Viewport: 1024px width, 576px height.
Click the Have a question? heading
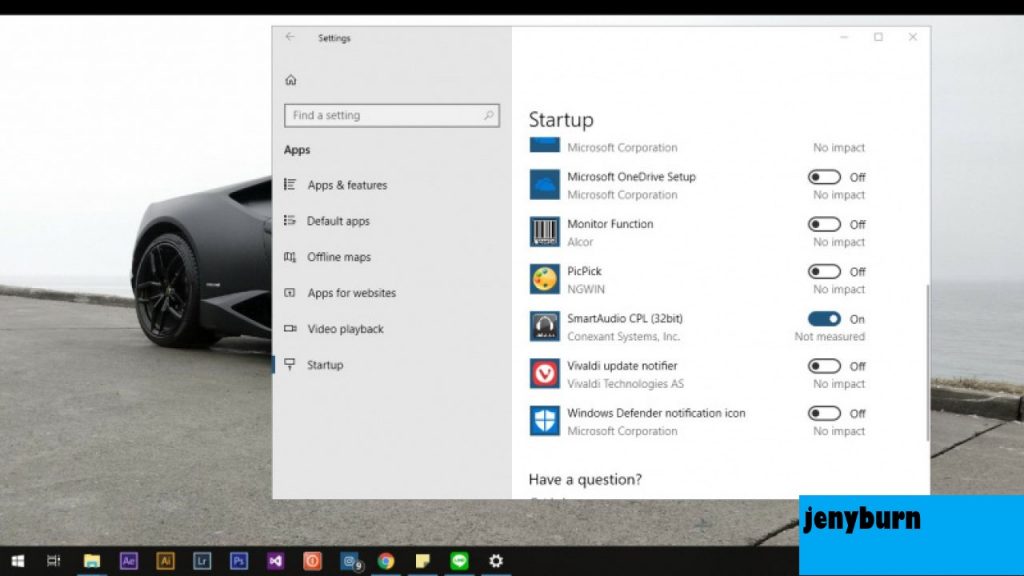click(x=585, y=479)
